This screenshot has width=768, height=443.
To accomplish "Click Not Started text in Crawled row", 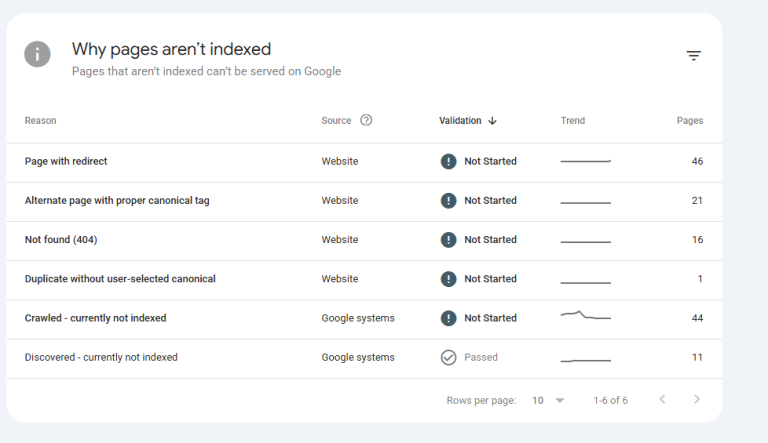I will 490,318.
